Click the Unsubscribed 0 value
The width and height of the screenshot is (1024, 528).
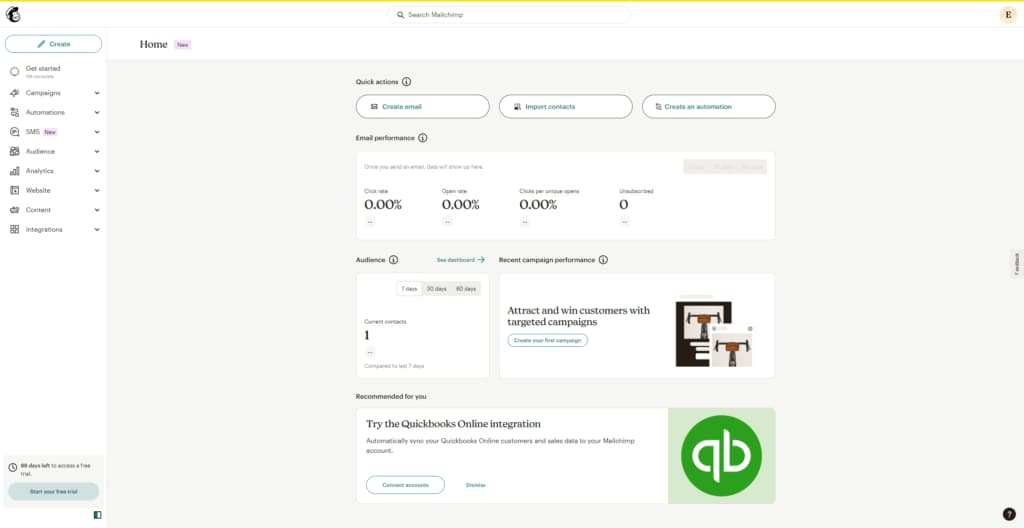click(624, 205)
